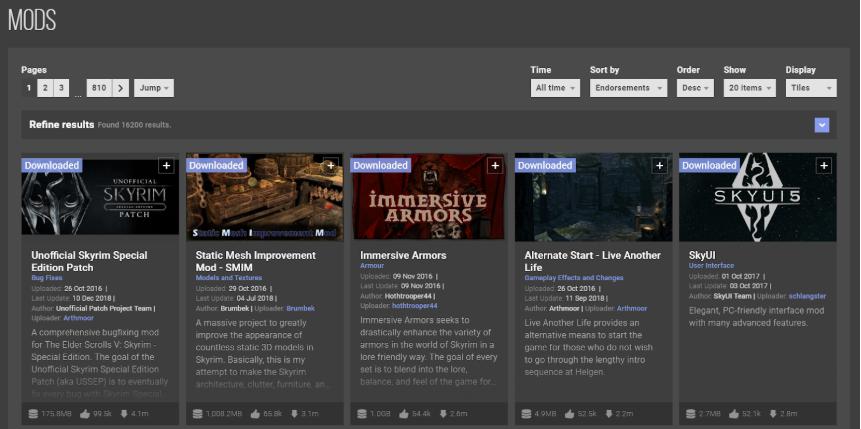Open Unofficial Skyrim Special Edition Patch title
The image size is (861, 429).
click(89, 261)
